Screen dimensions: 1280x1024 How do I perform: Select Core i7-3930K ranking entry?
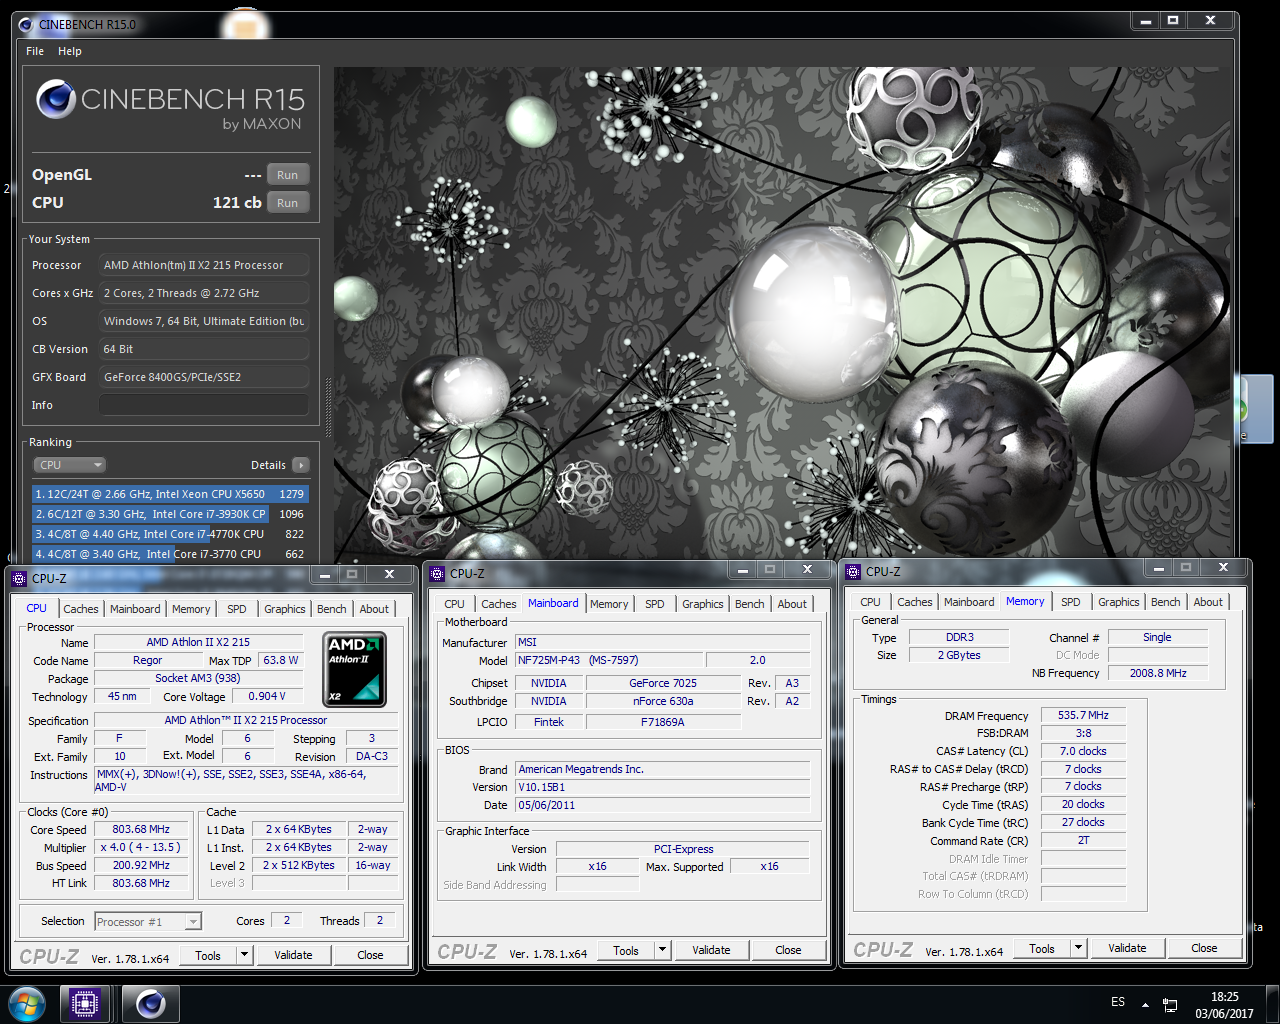[x=170, y=514]
